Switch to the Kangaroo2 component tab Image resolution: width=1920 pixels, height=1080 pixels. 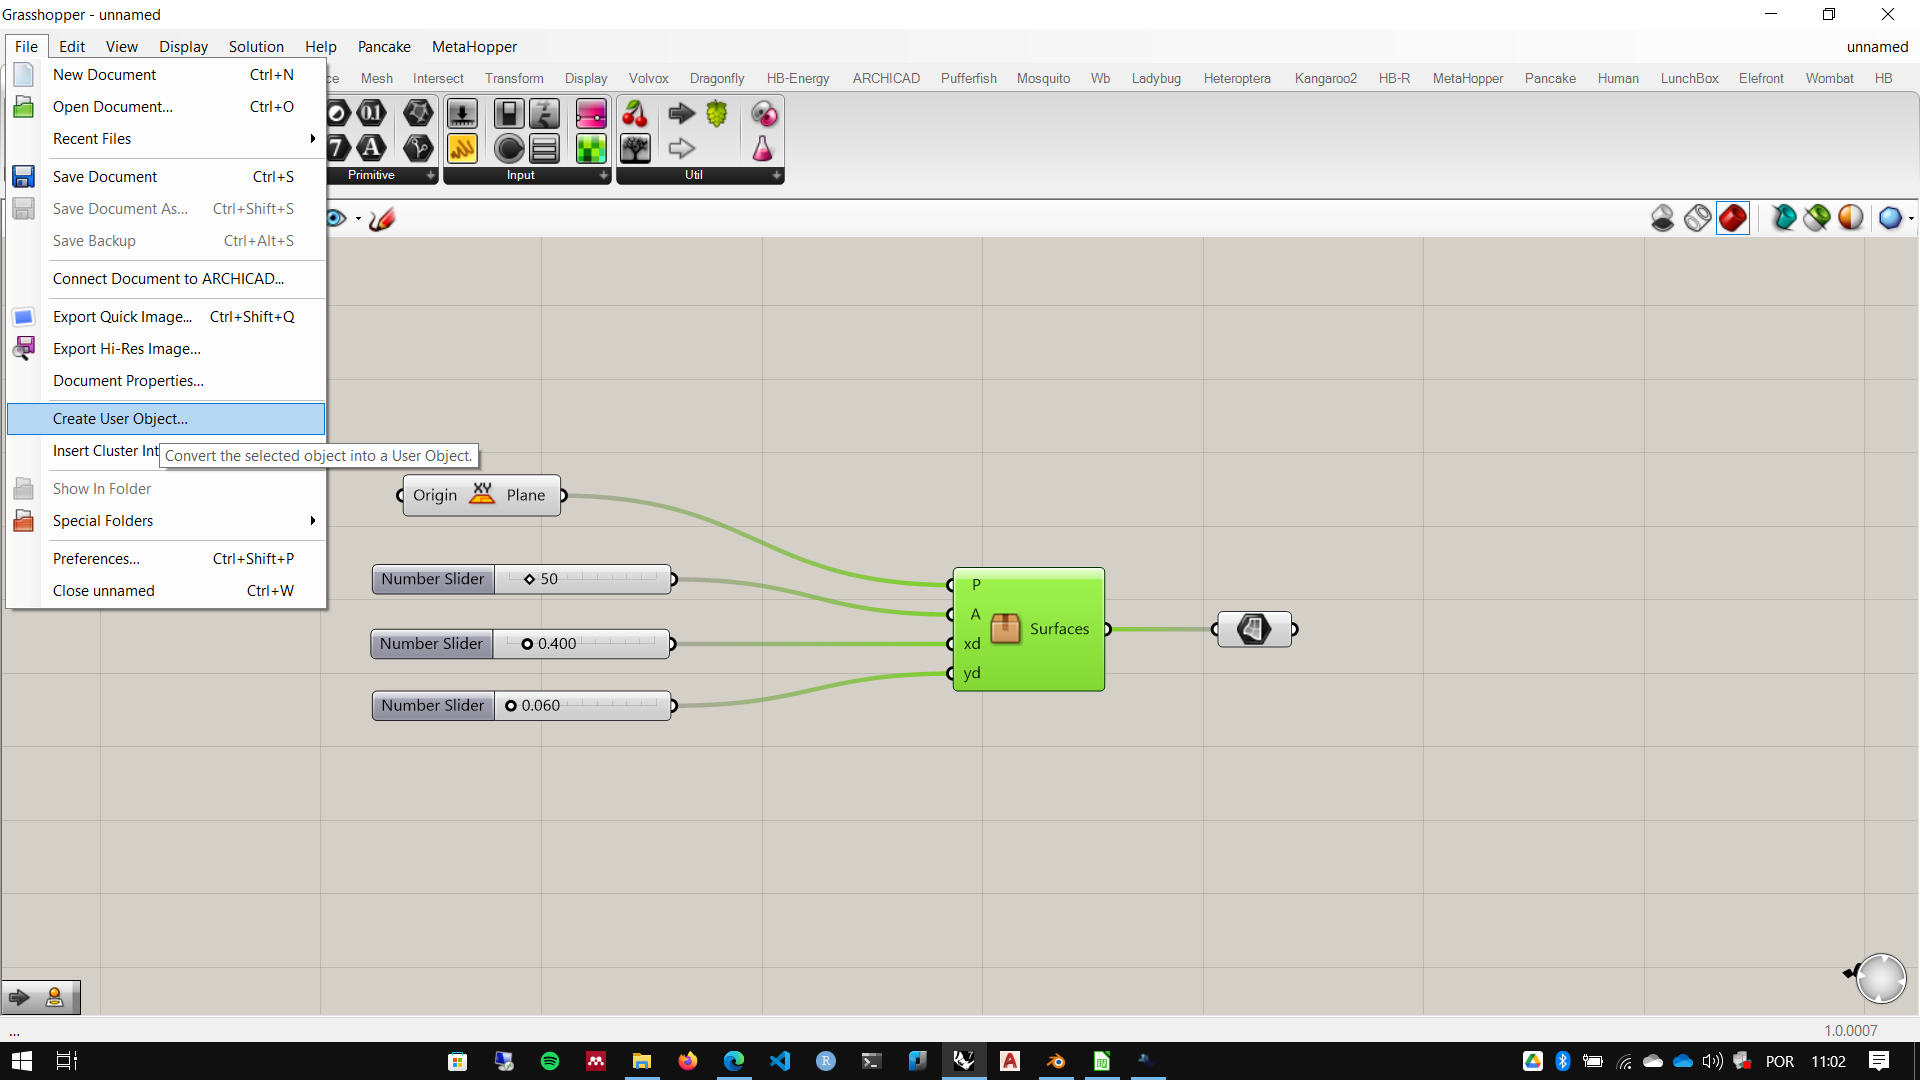[1325, 78]
